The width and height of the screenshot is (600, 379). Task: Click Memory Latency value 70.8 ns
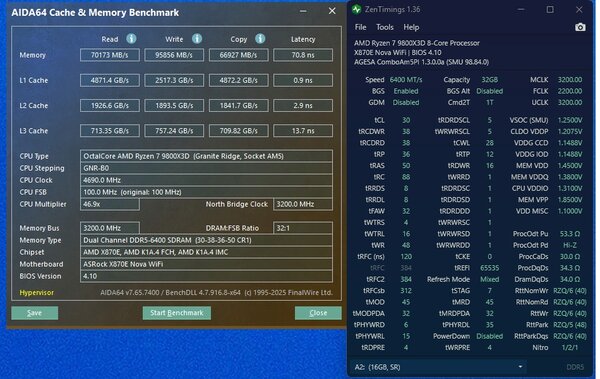(x=303, y=55)
